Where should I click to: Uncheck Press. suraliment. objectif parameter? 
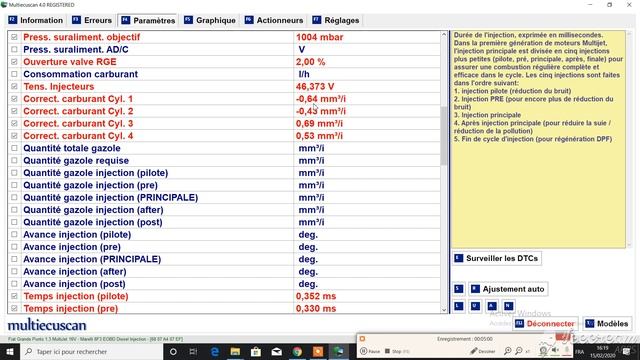(x=14, y=37)
